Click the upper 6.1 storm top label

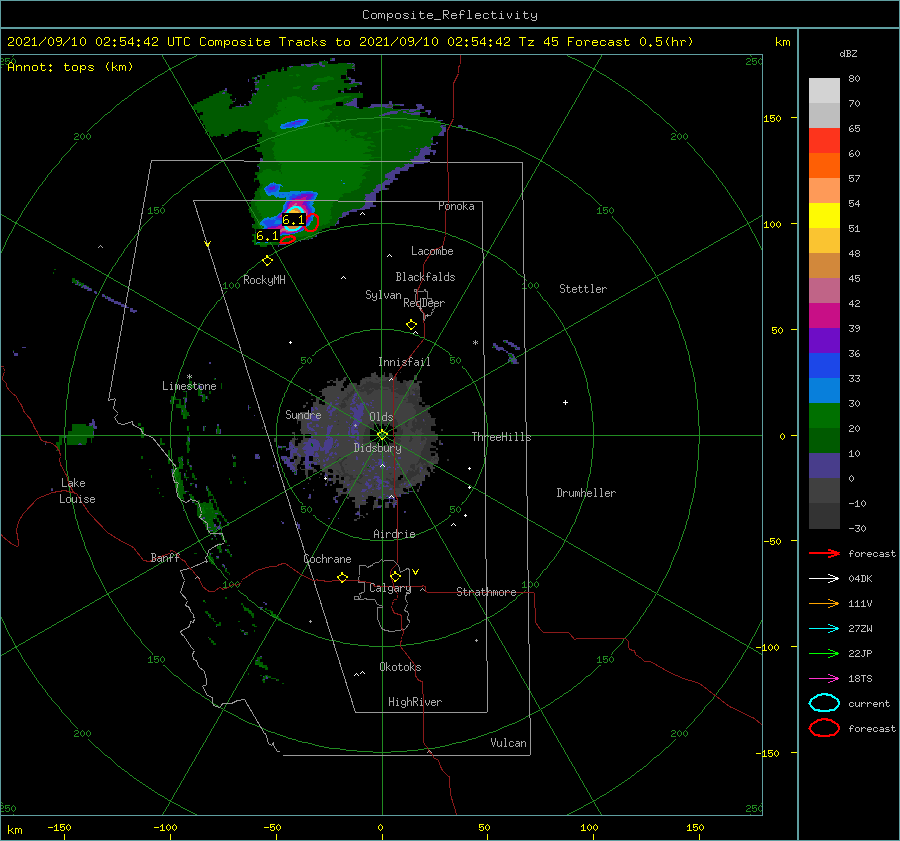[293, 220]
